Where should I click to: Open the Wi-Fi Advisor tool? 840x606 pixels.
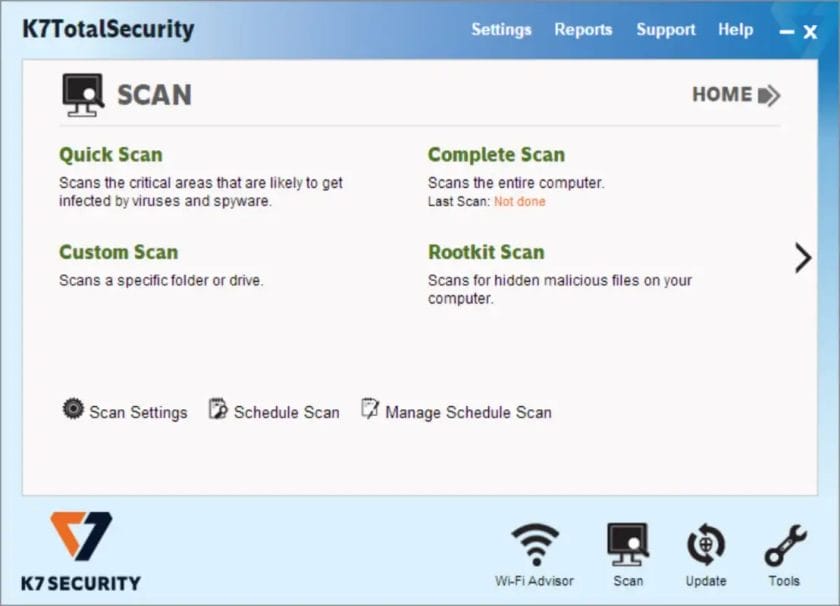(x=536, y=548)
